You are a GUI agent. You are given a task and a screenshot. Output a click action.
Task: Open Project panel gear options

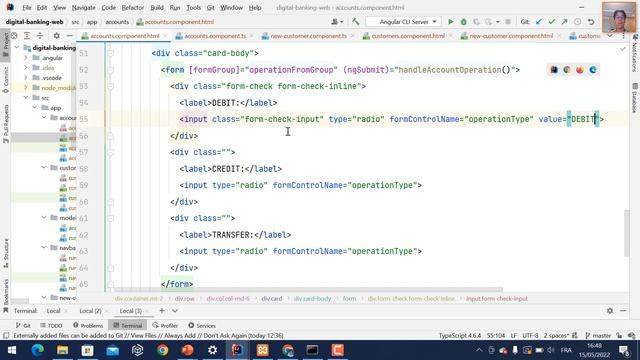(57, 36)
